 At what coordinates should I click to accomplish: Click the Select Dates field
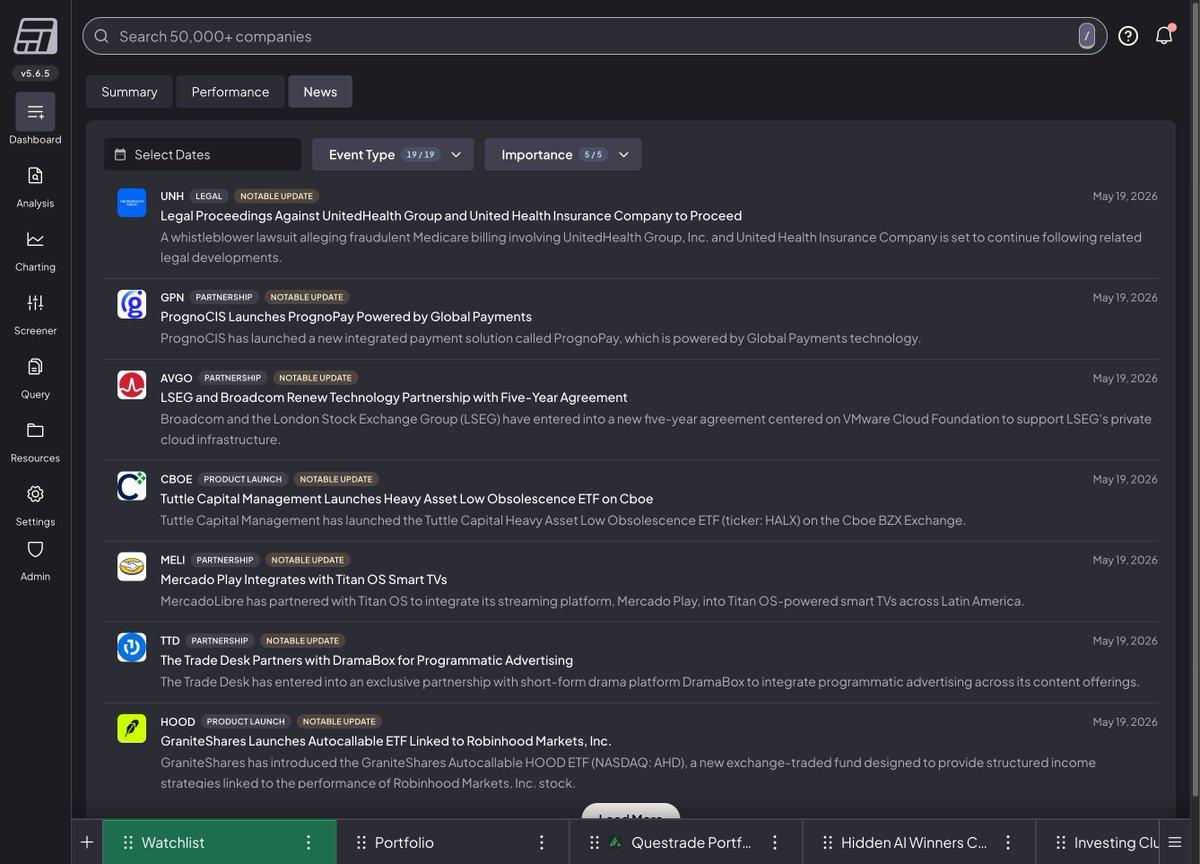pyautogui.click(x=202, y=154)
